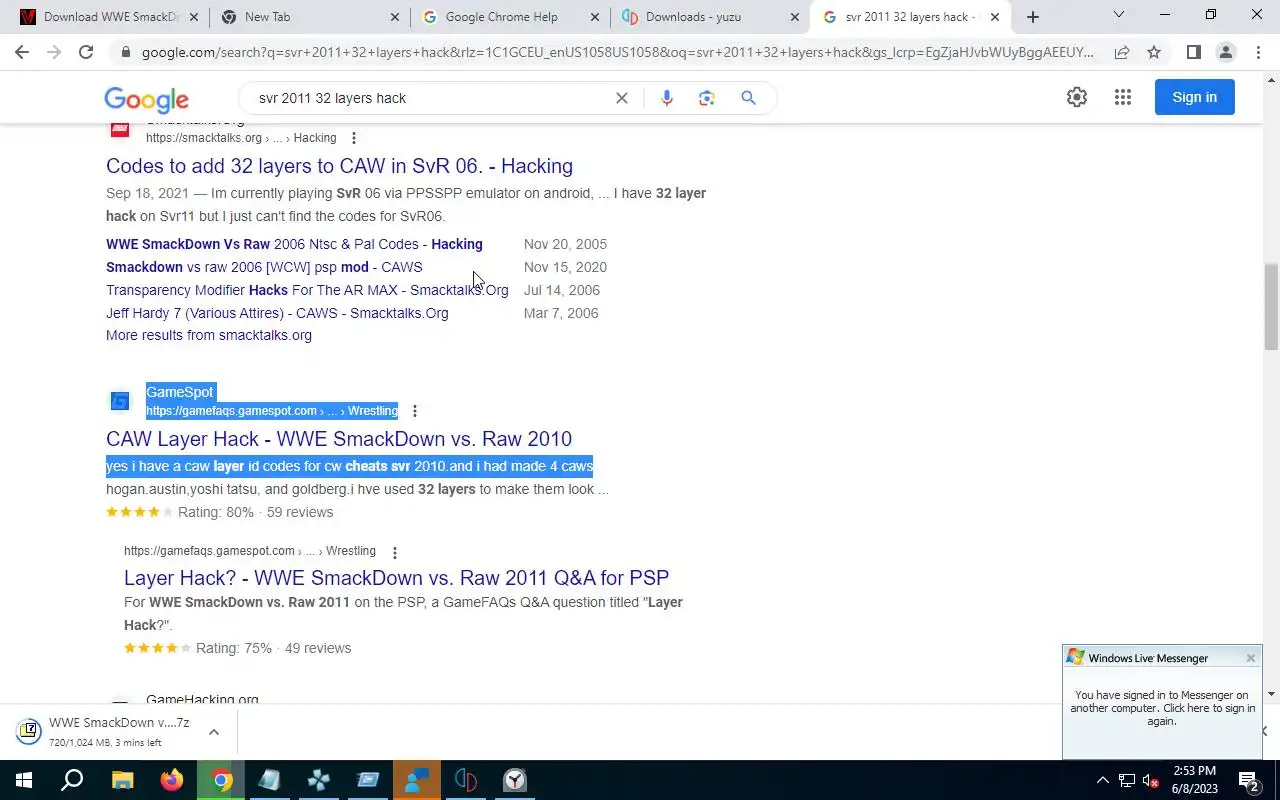Screen dimensions: 1280x800
Task: Click the taskbar clock 2:53 PM
Action: pos(1193,780)
